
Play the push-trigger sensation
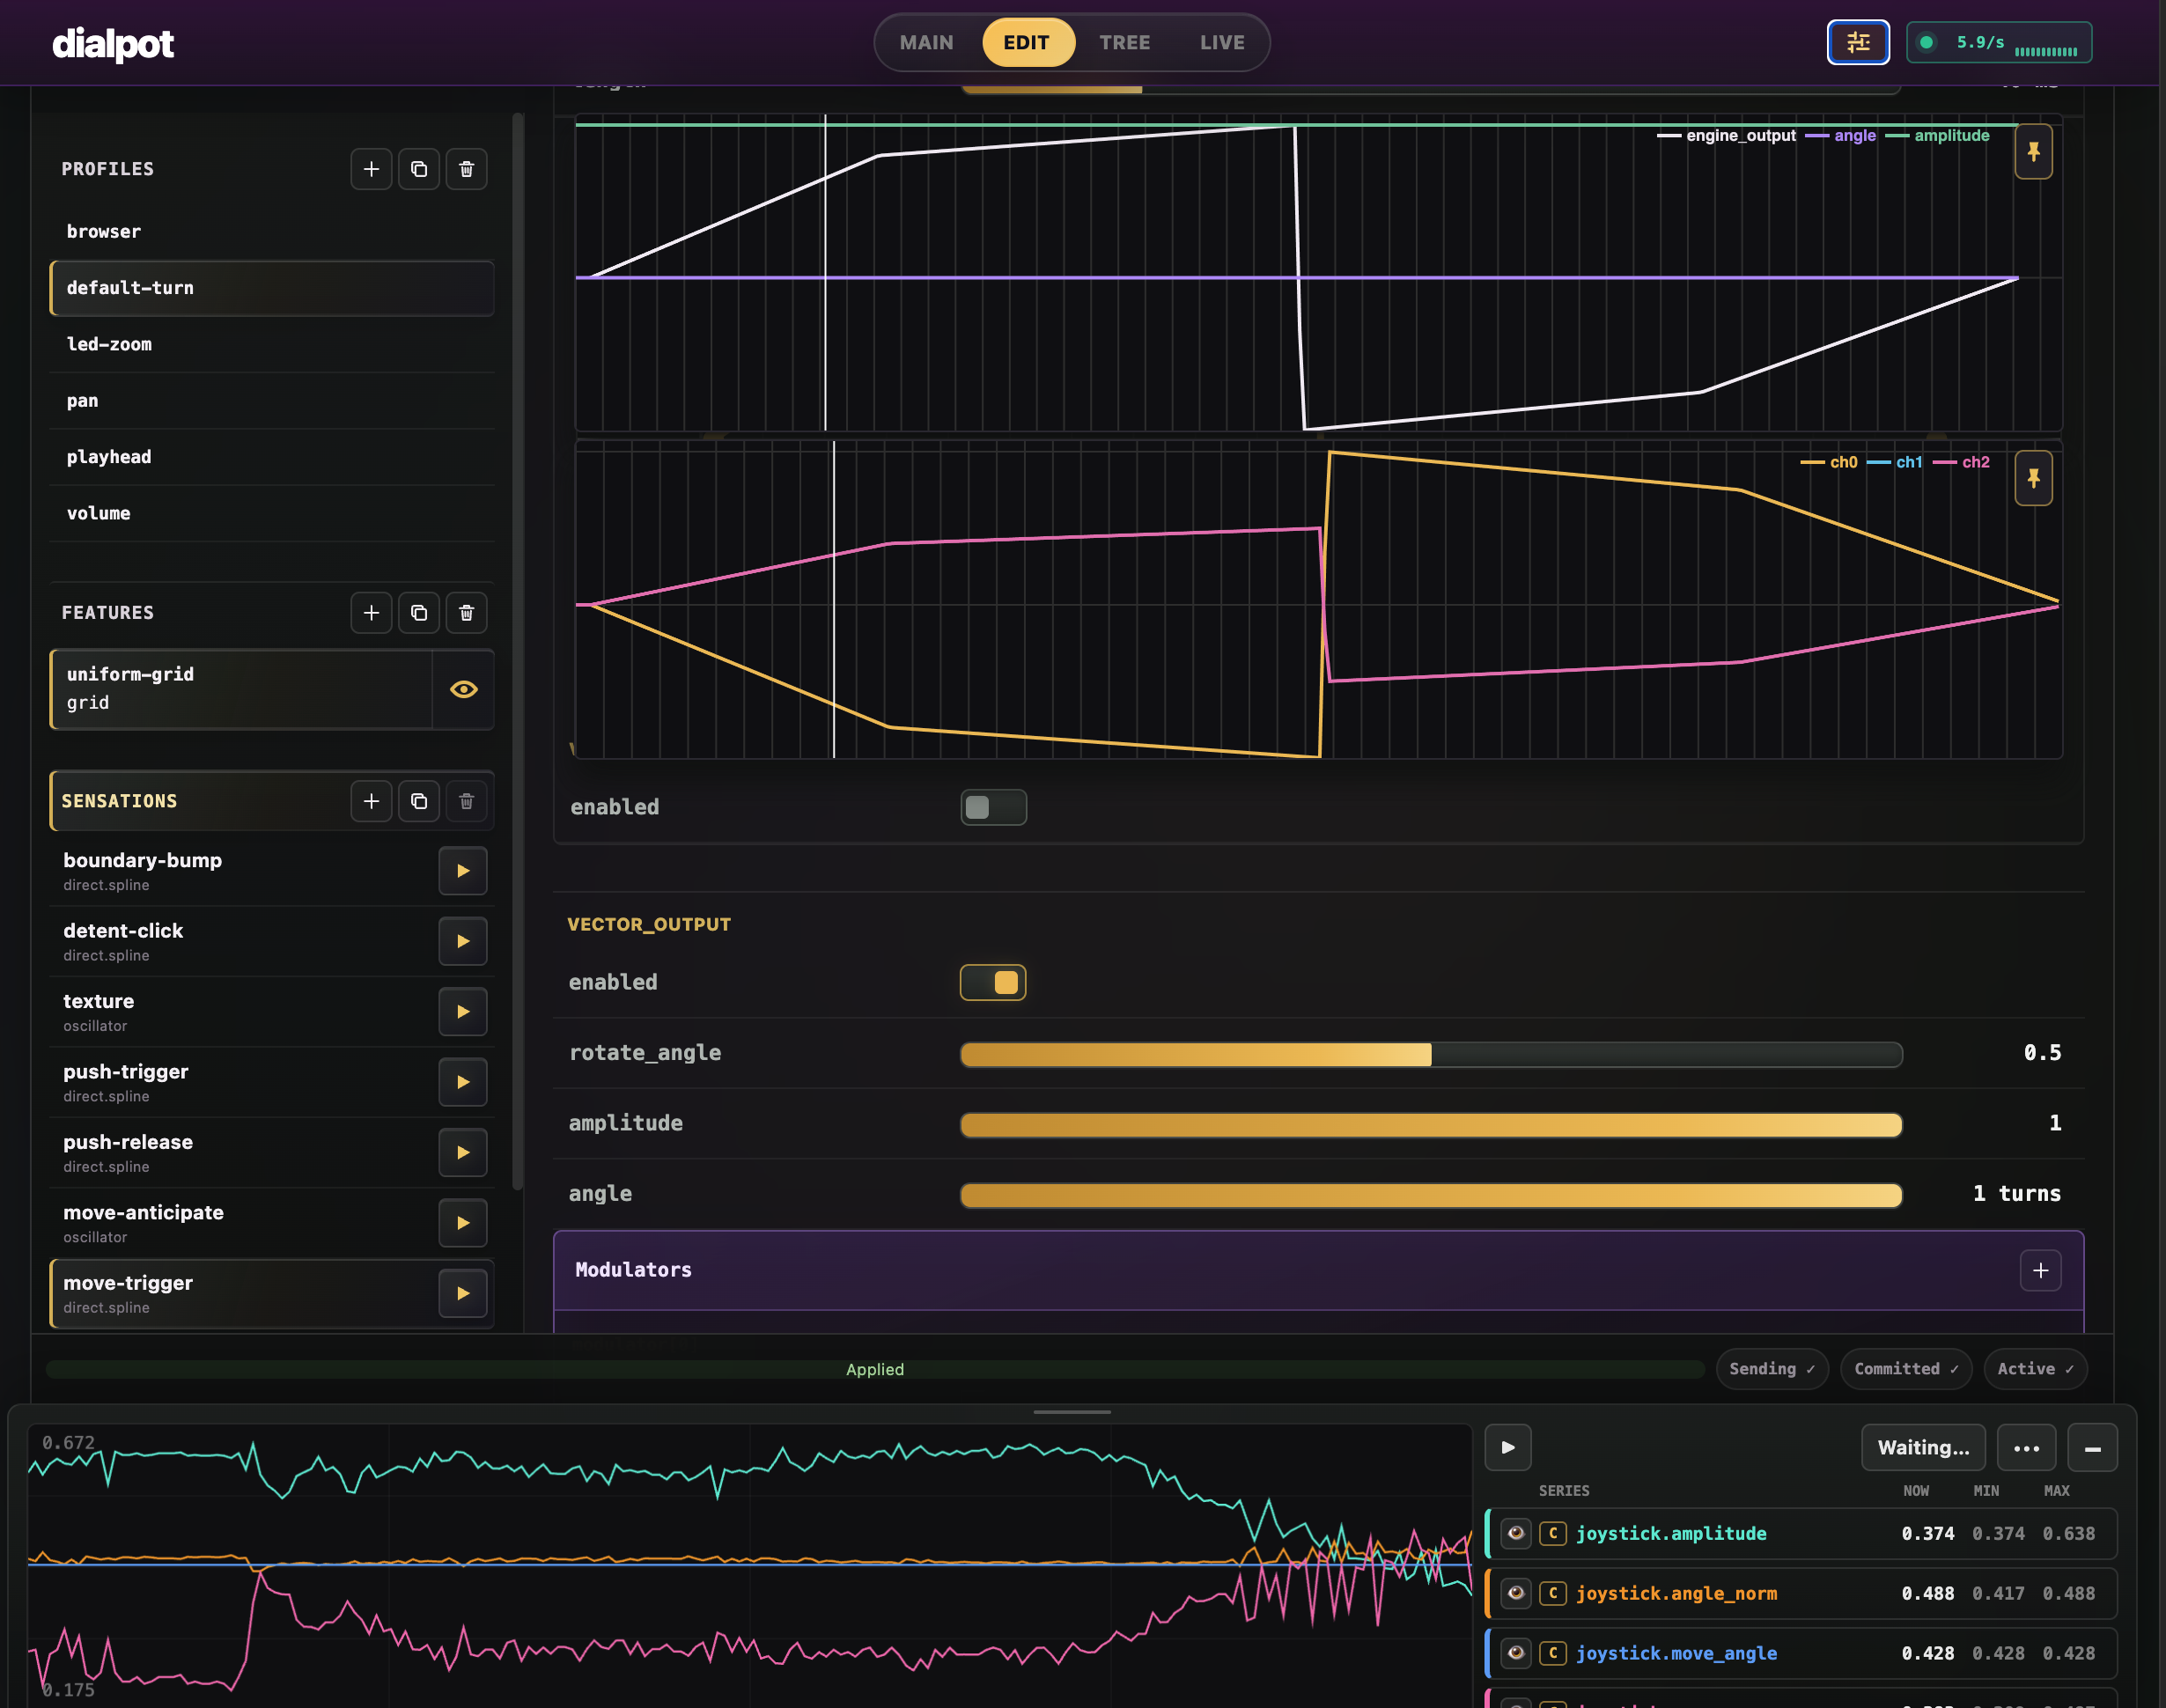click(x=463, y=1082)
